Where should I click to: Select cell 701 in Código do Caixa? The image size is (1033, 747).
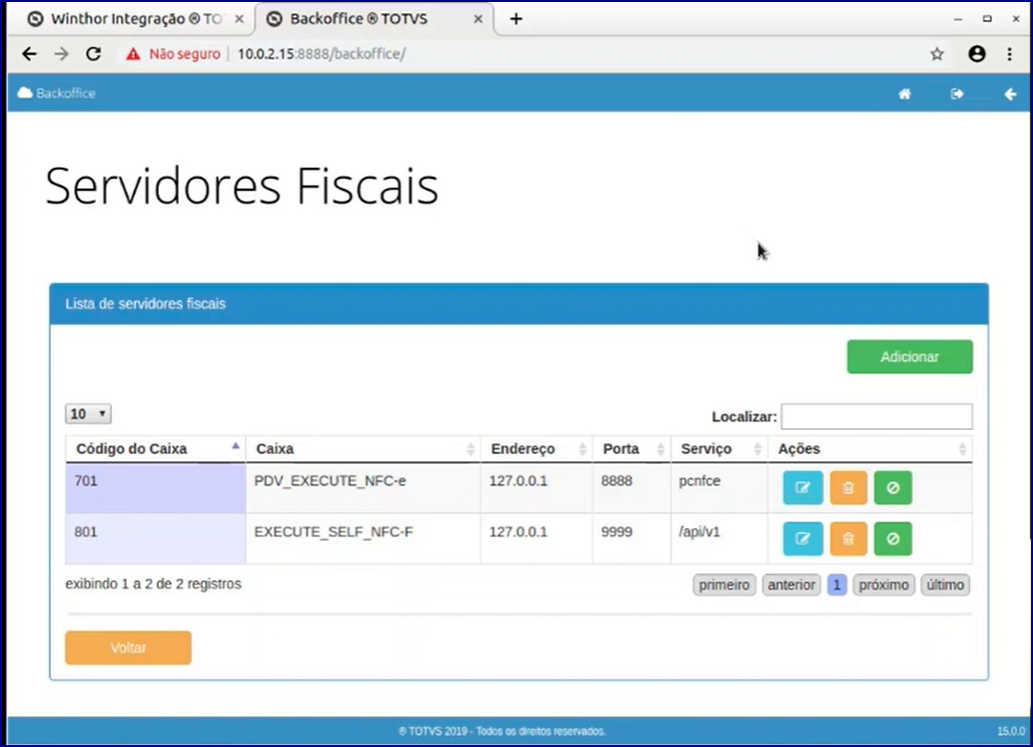click(x=155, y=488)
